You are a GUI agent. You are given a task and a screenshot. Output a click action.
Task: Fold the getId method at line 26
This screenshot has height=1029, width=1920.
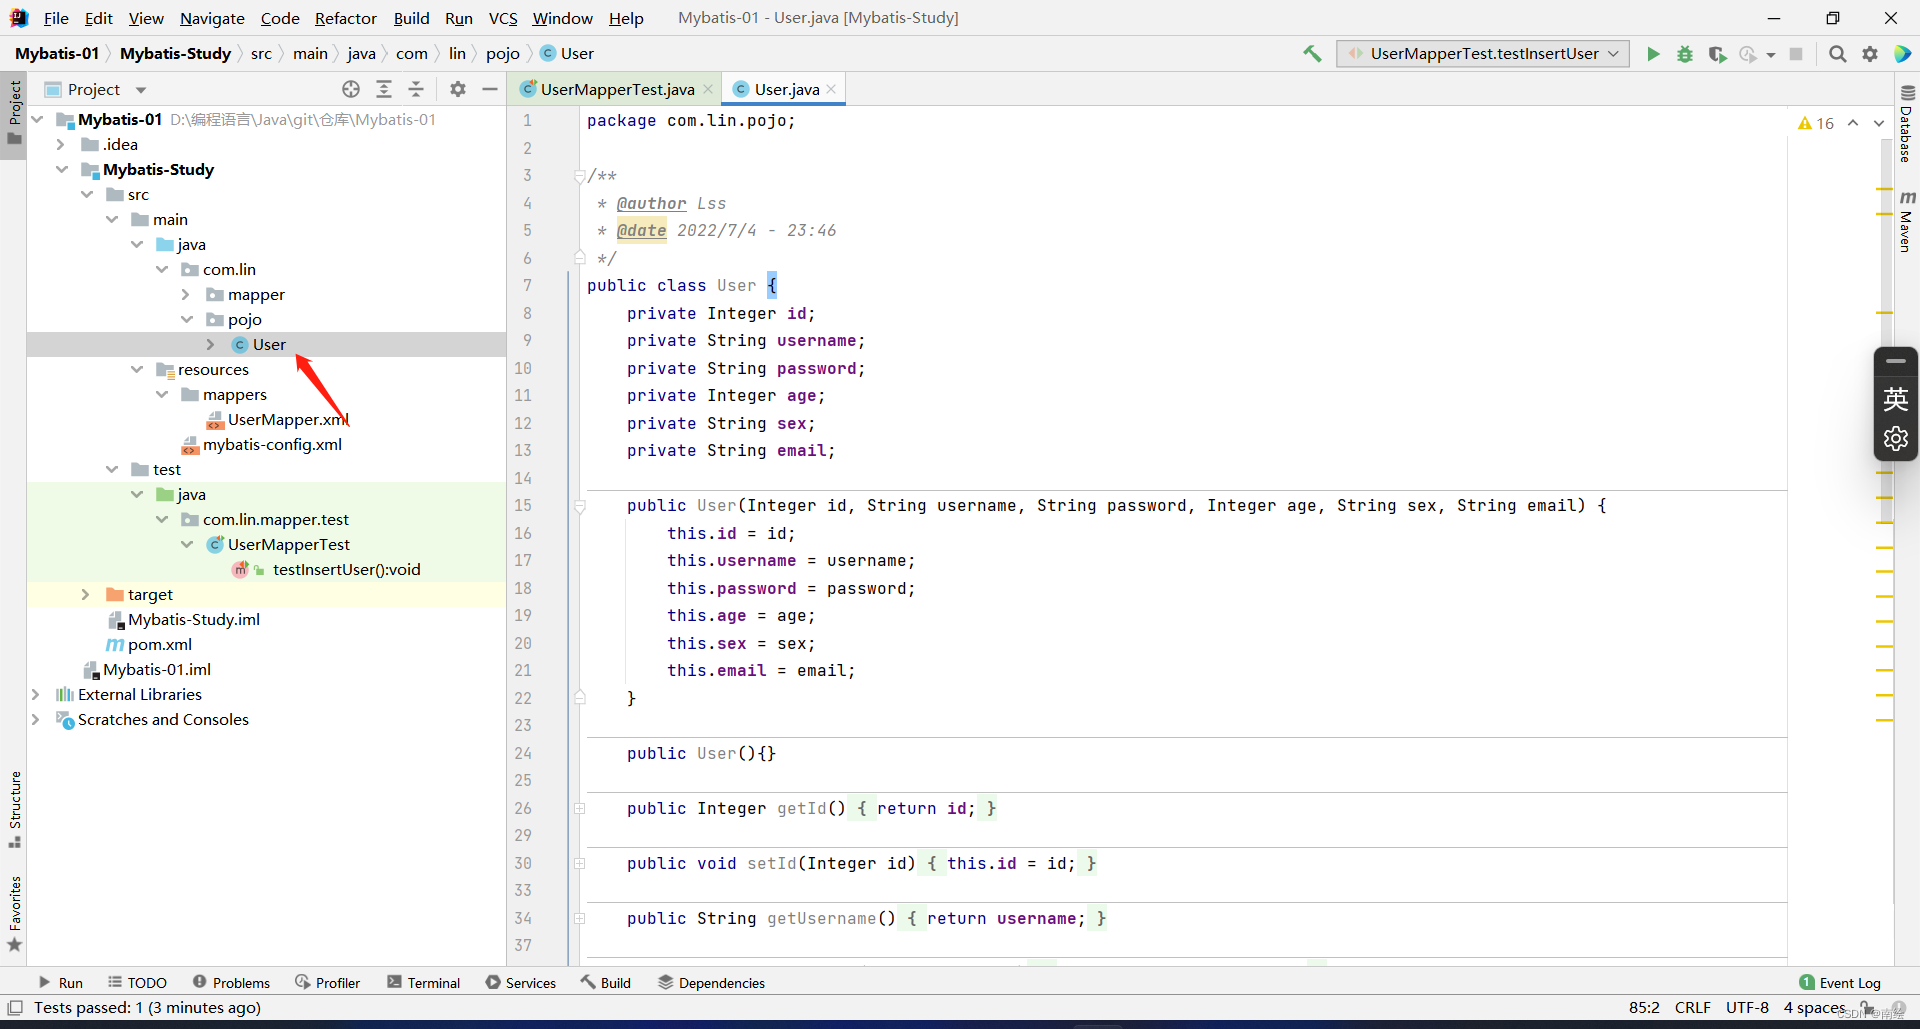point(579,808)
